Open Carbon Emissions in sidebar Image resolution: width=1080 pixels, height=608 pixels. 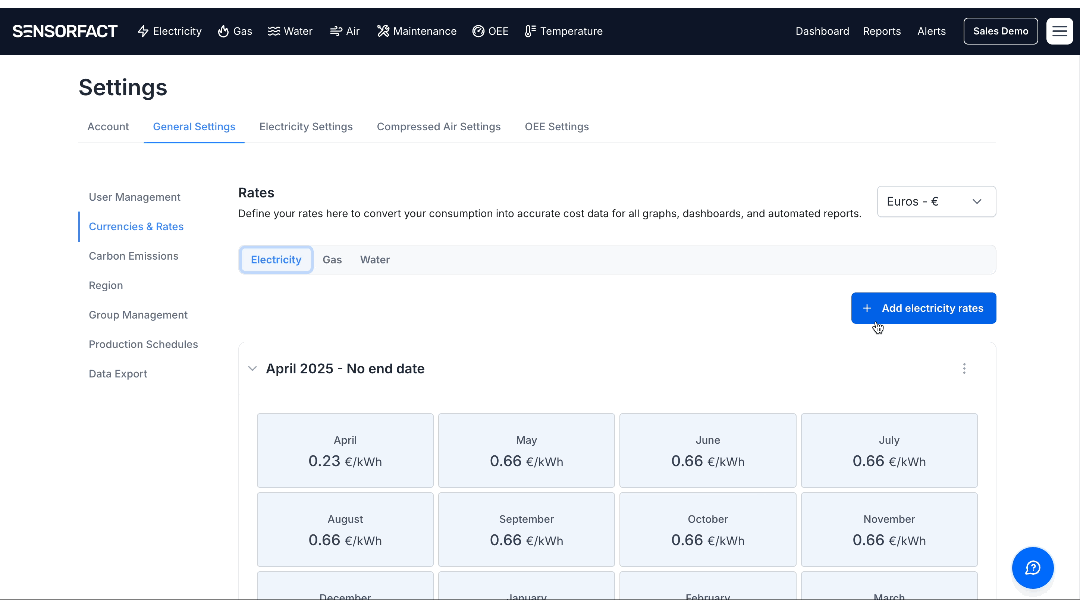point(134,256)
